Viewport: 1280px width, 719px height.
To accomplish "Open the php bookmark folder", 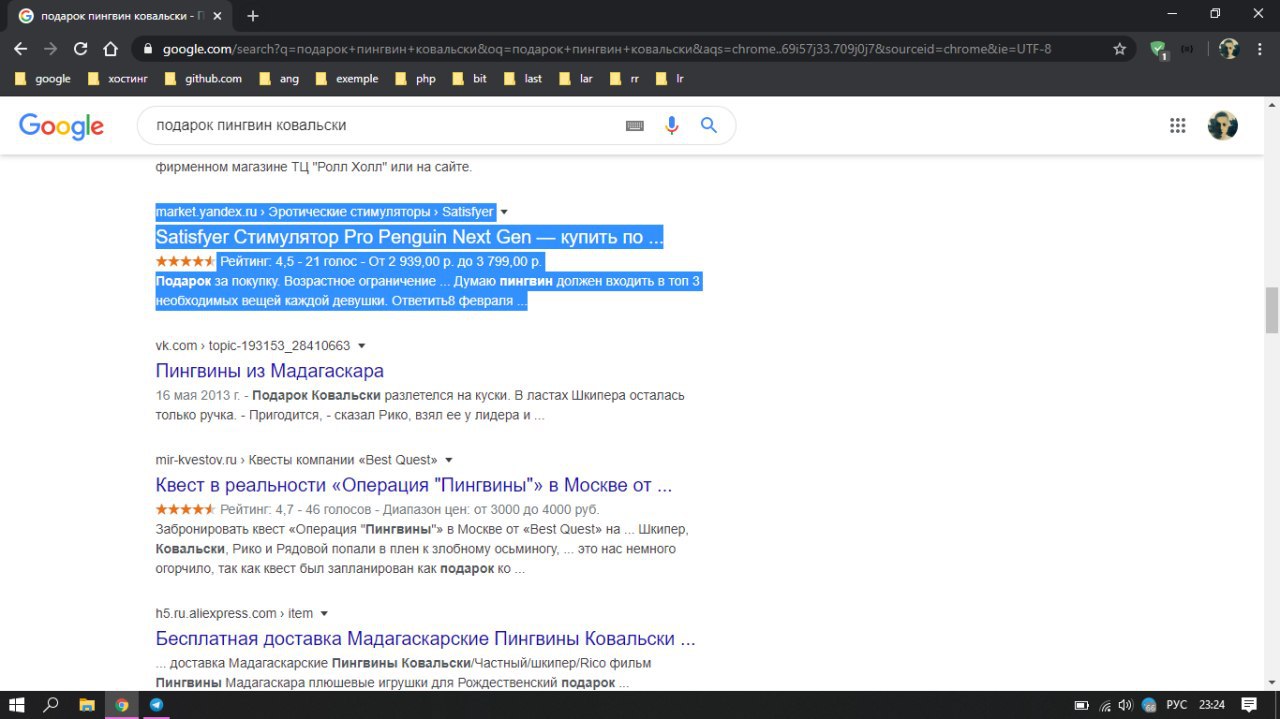I will pos(416,78).
